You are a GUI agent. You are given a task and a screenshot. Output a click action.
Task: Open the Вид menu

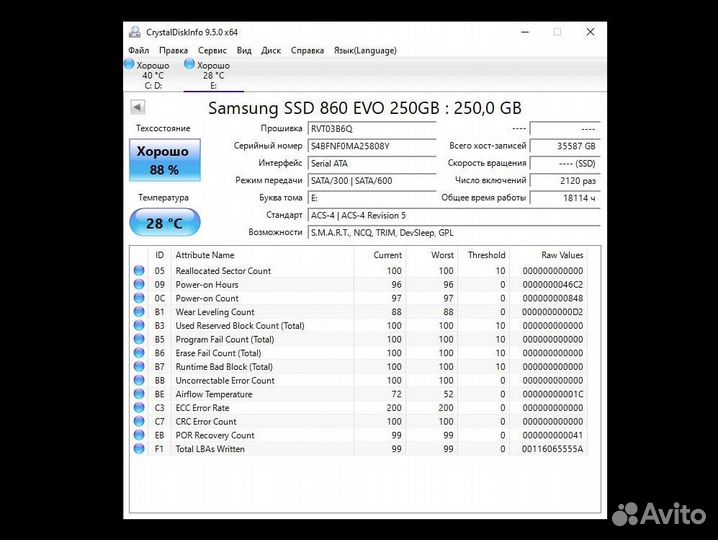(244, 50)
